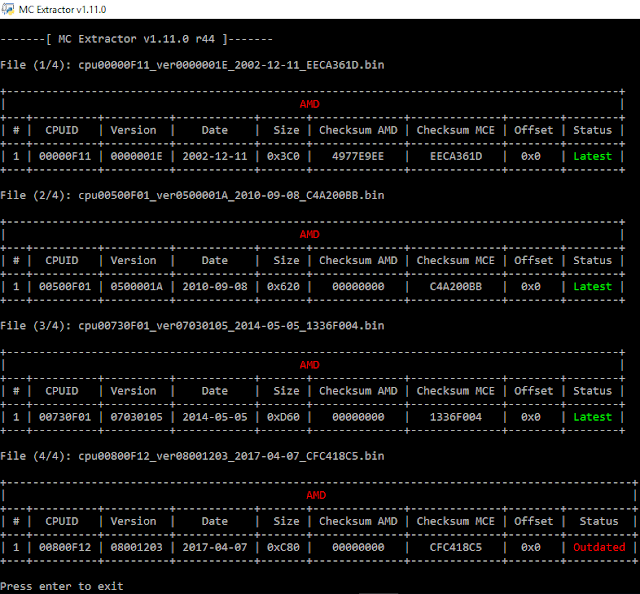Click date 2017-04-07 in table

point(215,547)
